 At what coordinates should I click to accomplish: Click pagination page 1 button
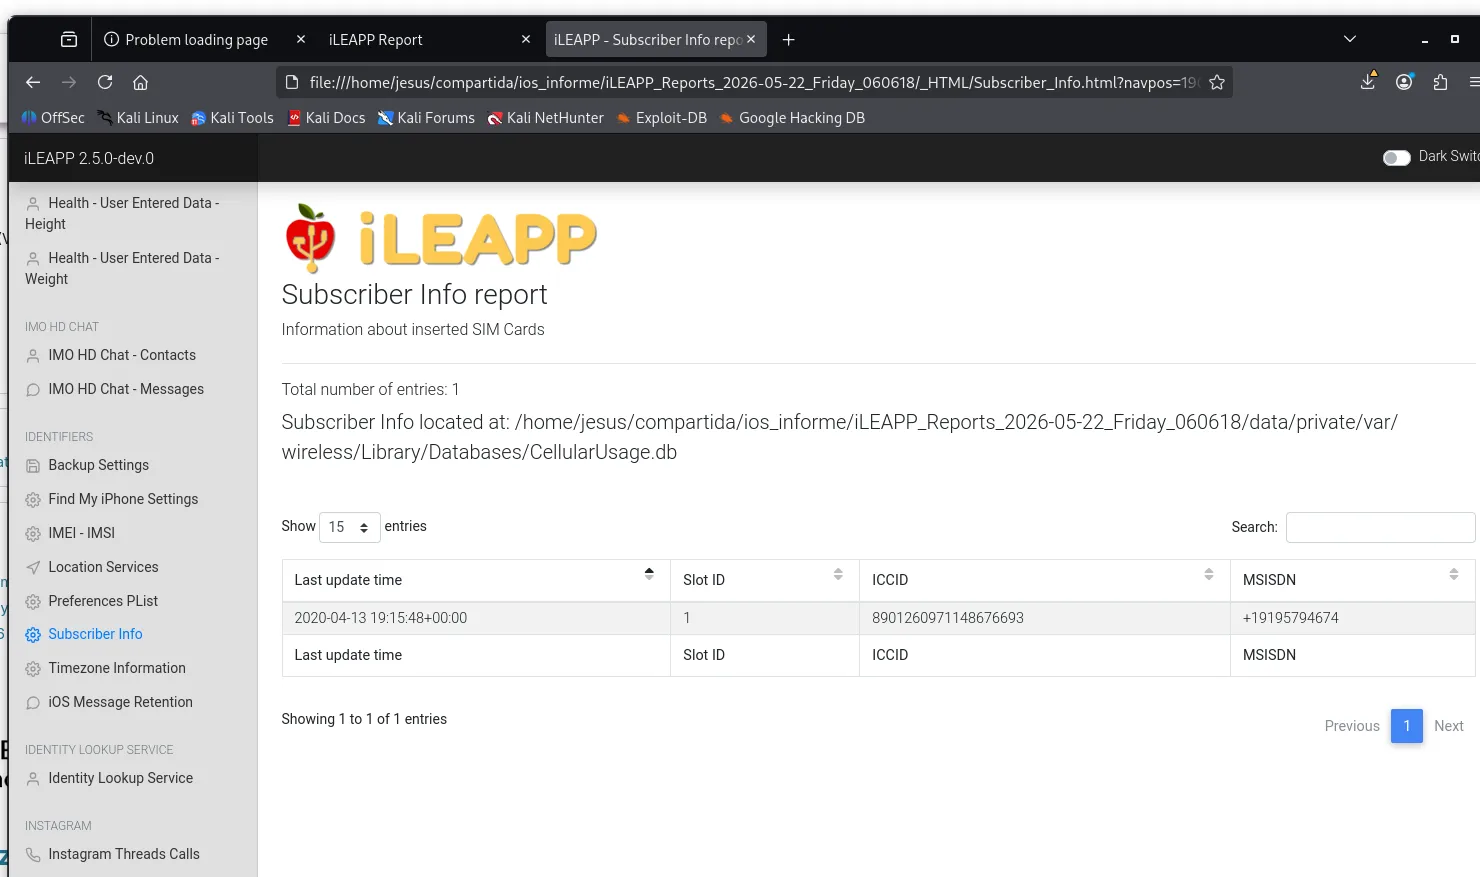point(1406,726)
